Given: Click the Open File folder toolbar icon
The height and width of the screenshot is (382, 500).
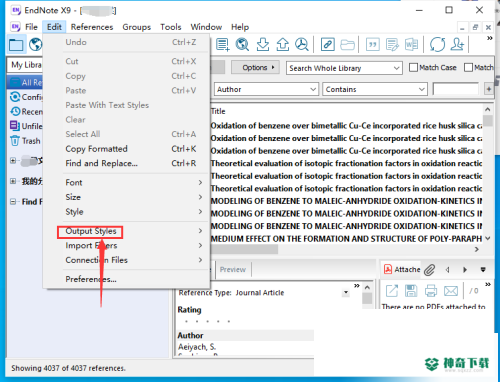Looking at the screenshot, I should [347, 44].
